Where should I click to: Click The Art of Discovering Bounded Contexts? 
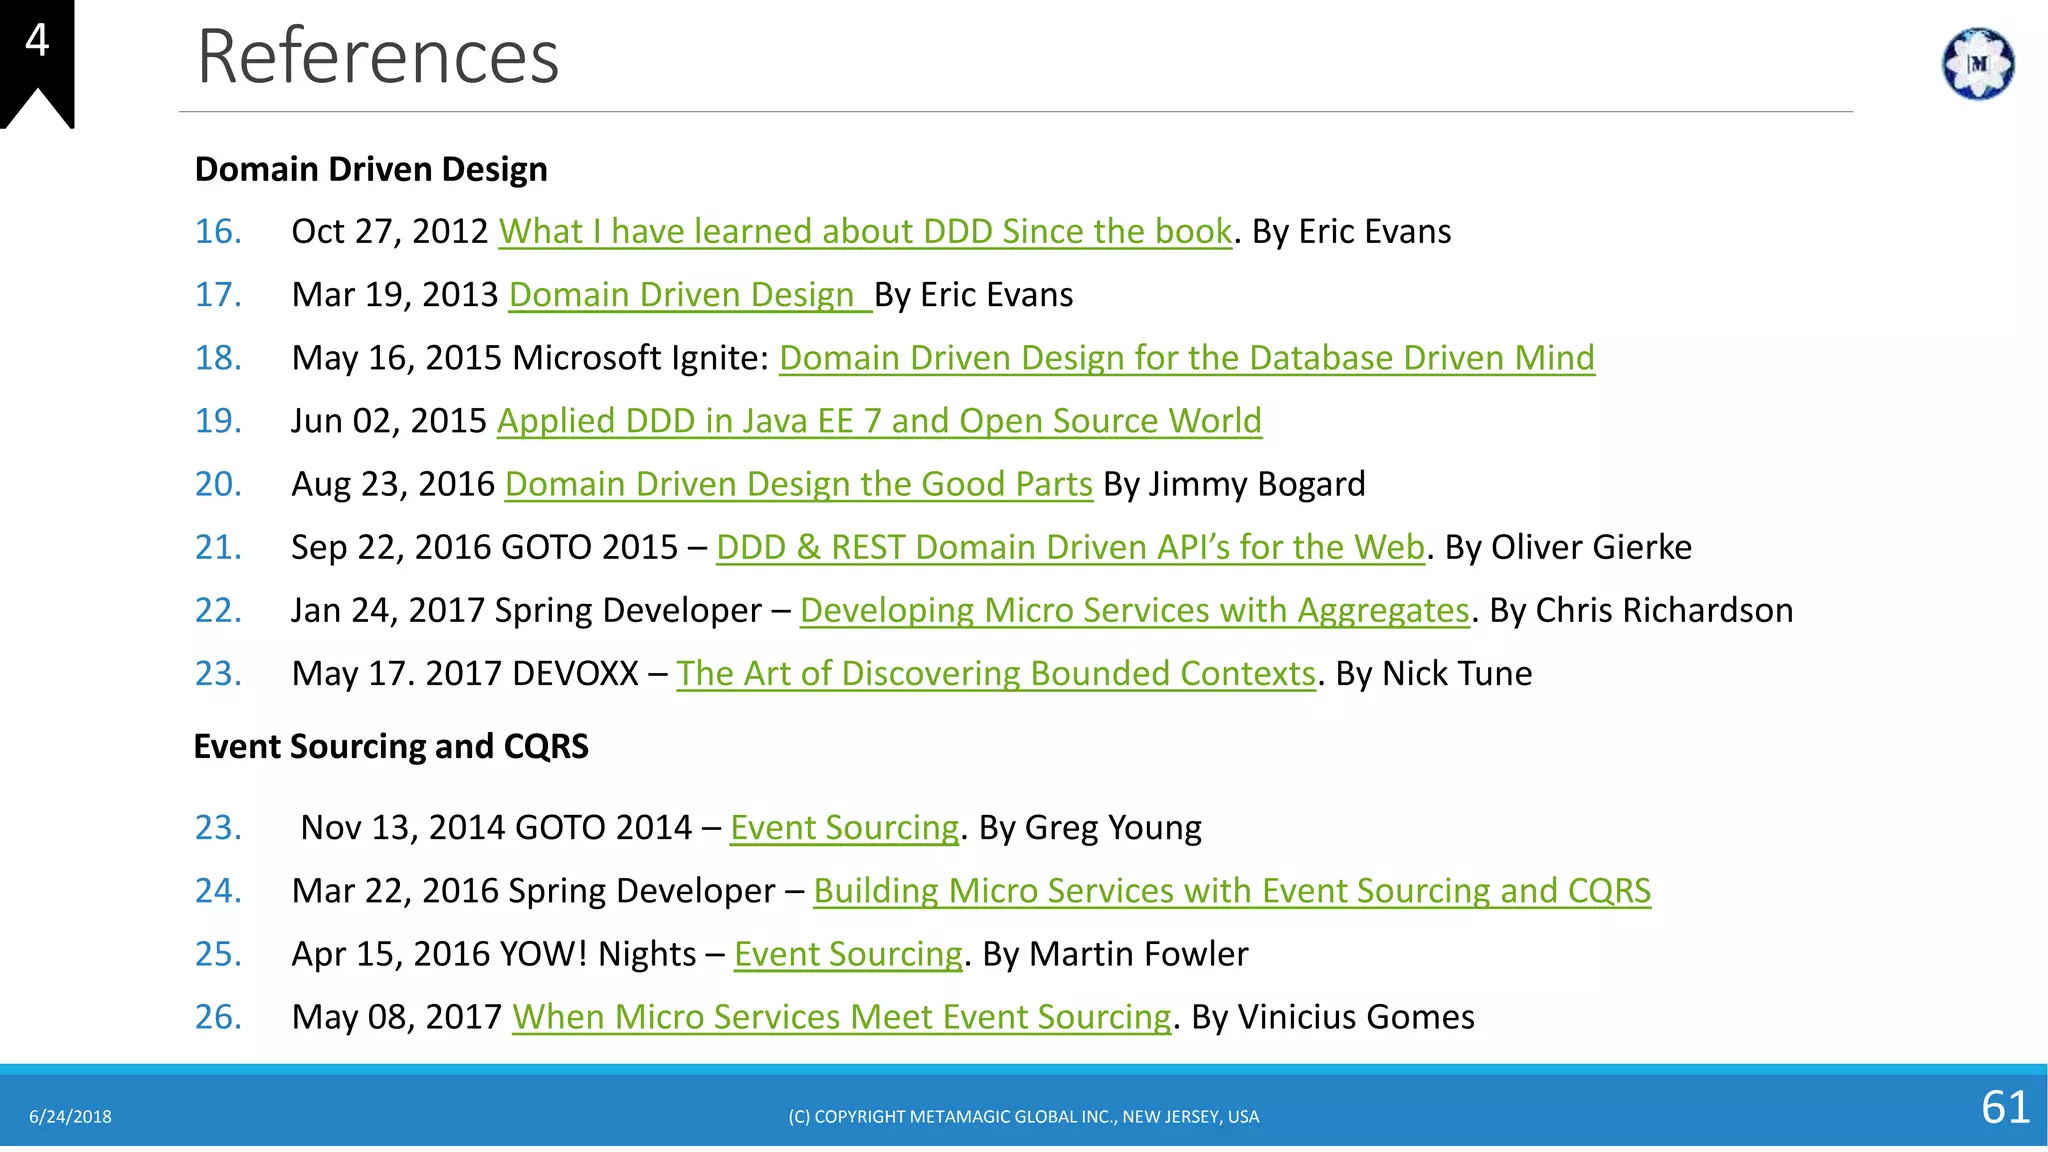coord(995,673)
